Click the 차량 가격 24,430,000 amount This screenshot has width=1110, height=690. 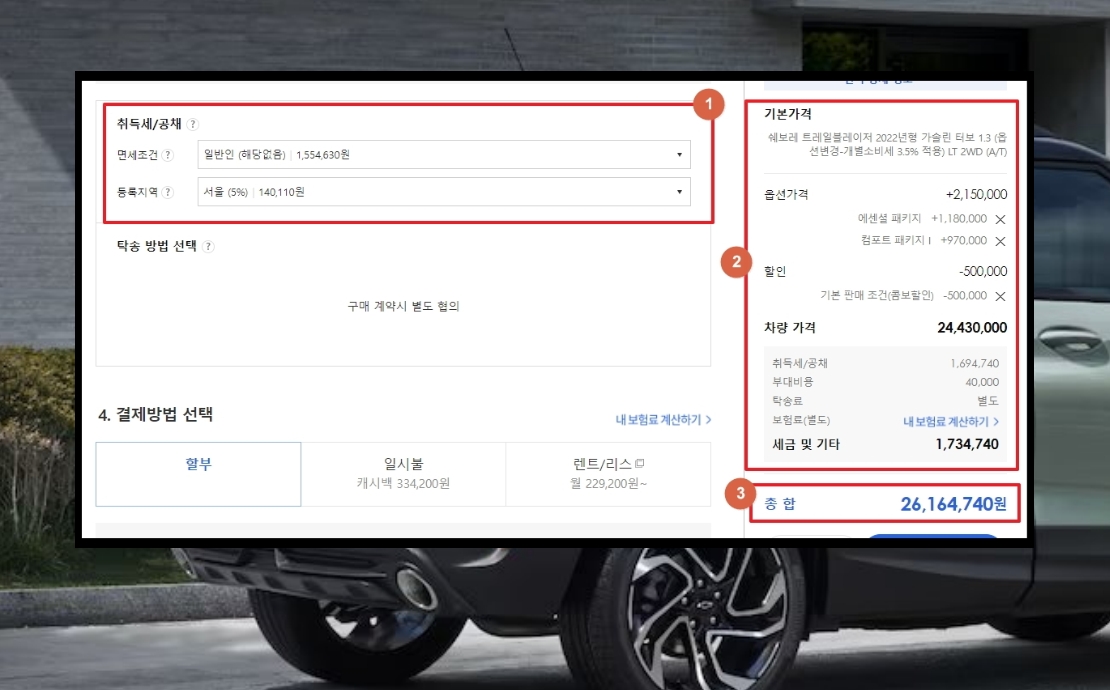[x=972, y=328]
